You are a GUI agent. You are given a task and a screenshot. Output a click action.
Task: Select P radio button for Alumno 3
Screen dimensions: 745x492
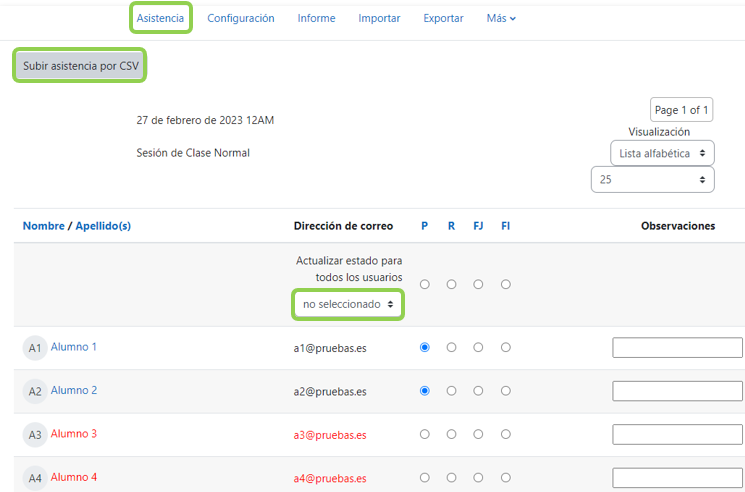(x=425, y=435)
